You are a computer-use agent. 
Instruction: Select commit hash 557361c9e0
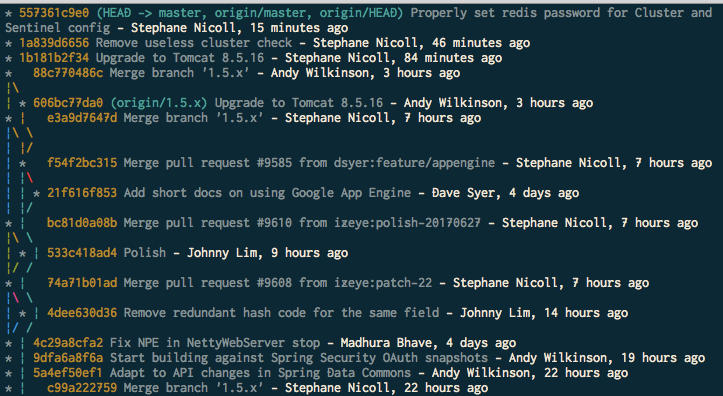[x=54, y=13]
